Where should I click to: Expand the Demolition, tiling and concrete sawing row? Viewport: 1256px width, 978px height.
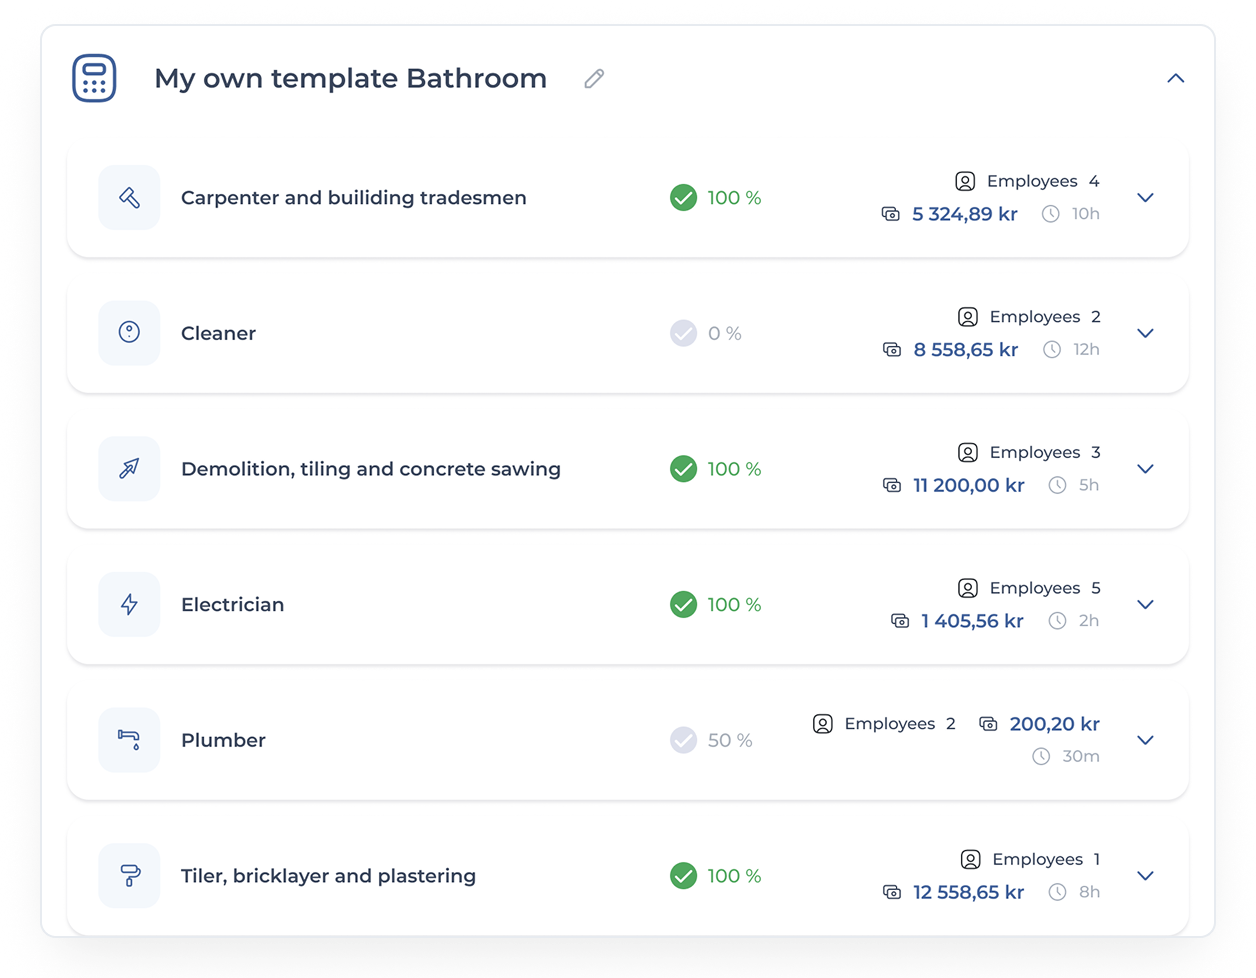pyautogui.click(x=1146, y=469)
